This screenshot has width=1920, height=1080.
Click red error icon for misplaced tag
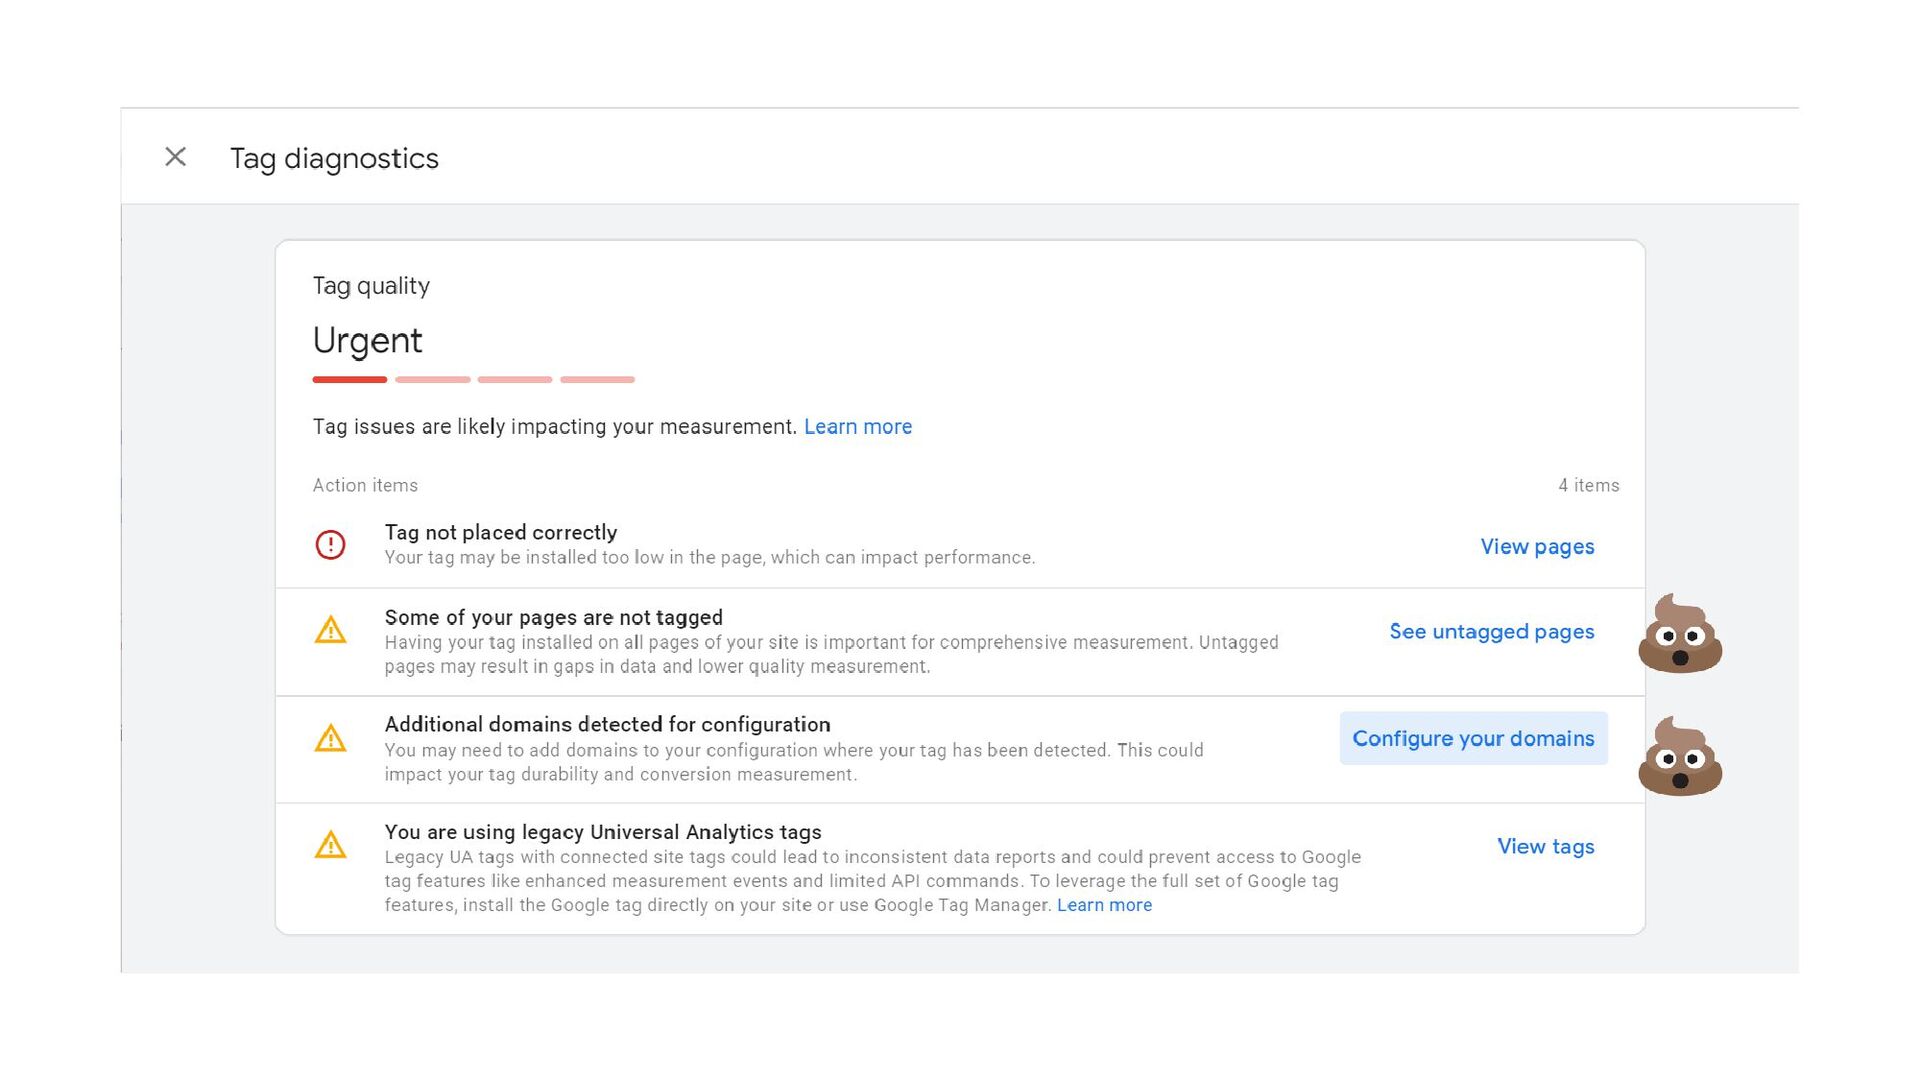[x=330, y=545]
